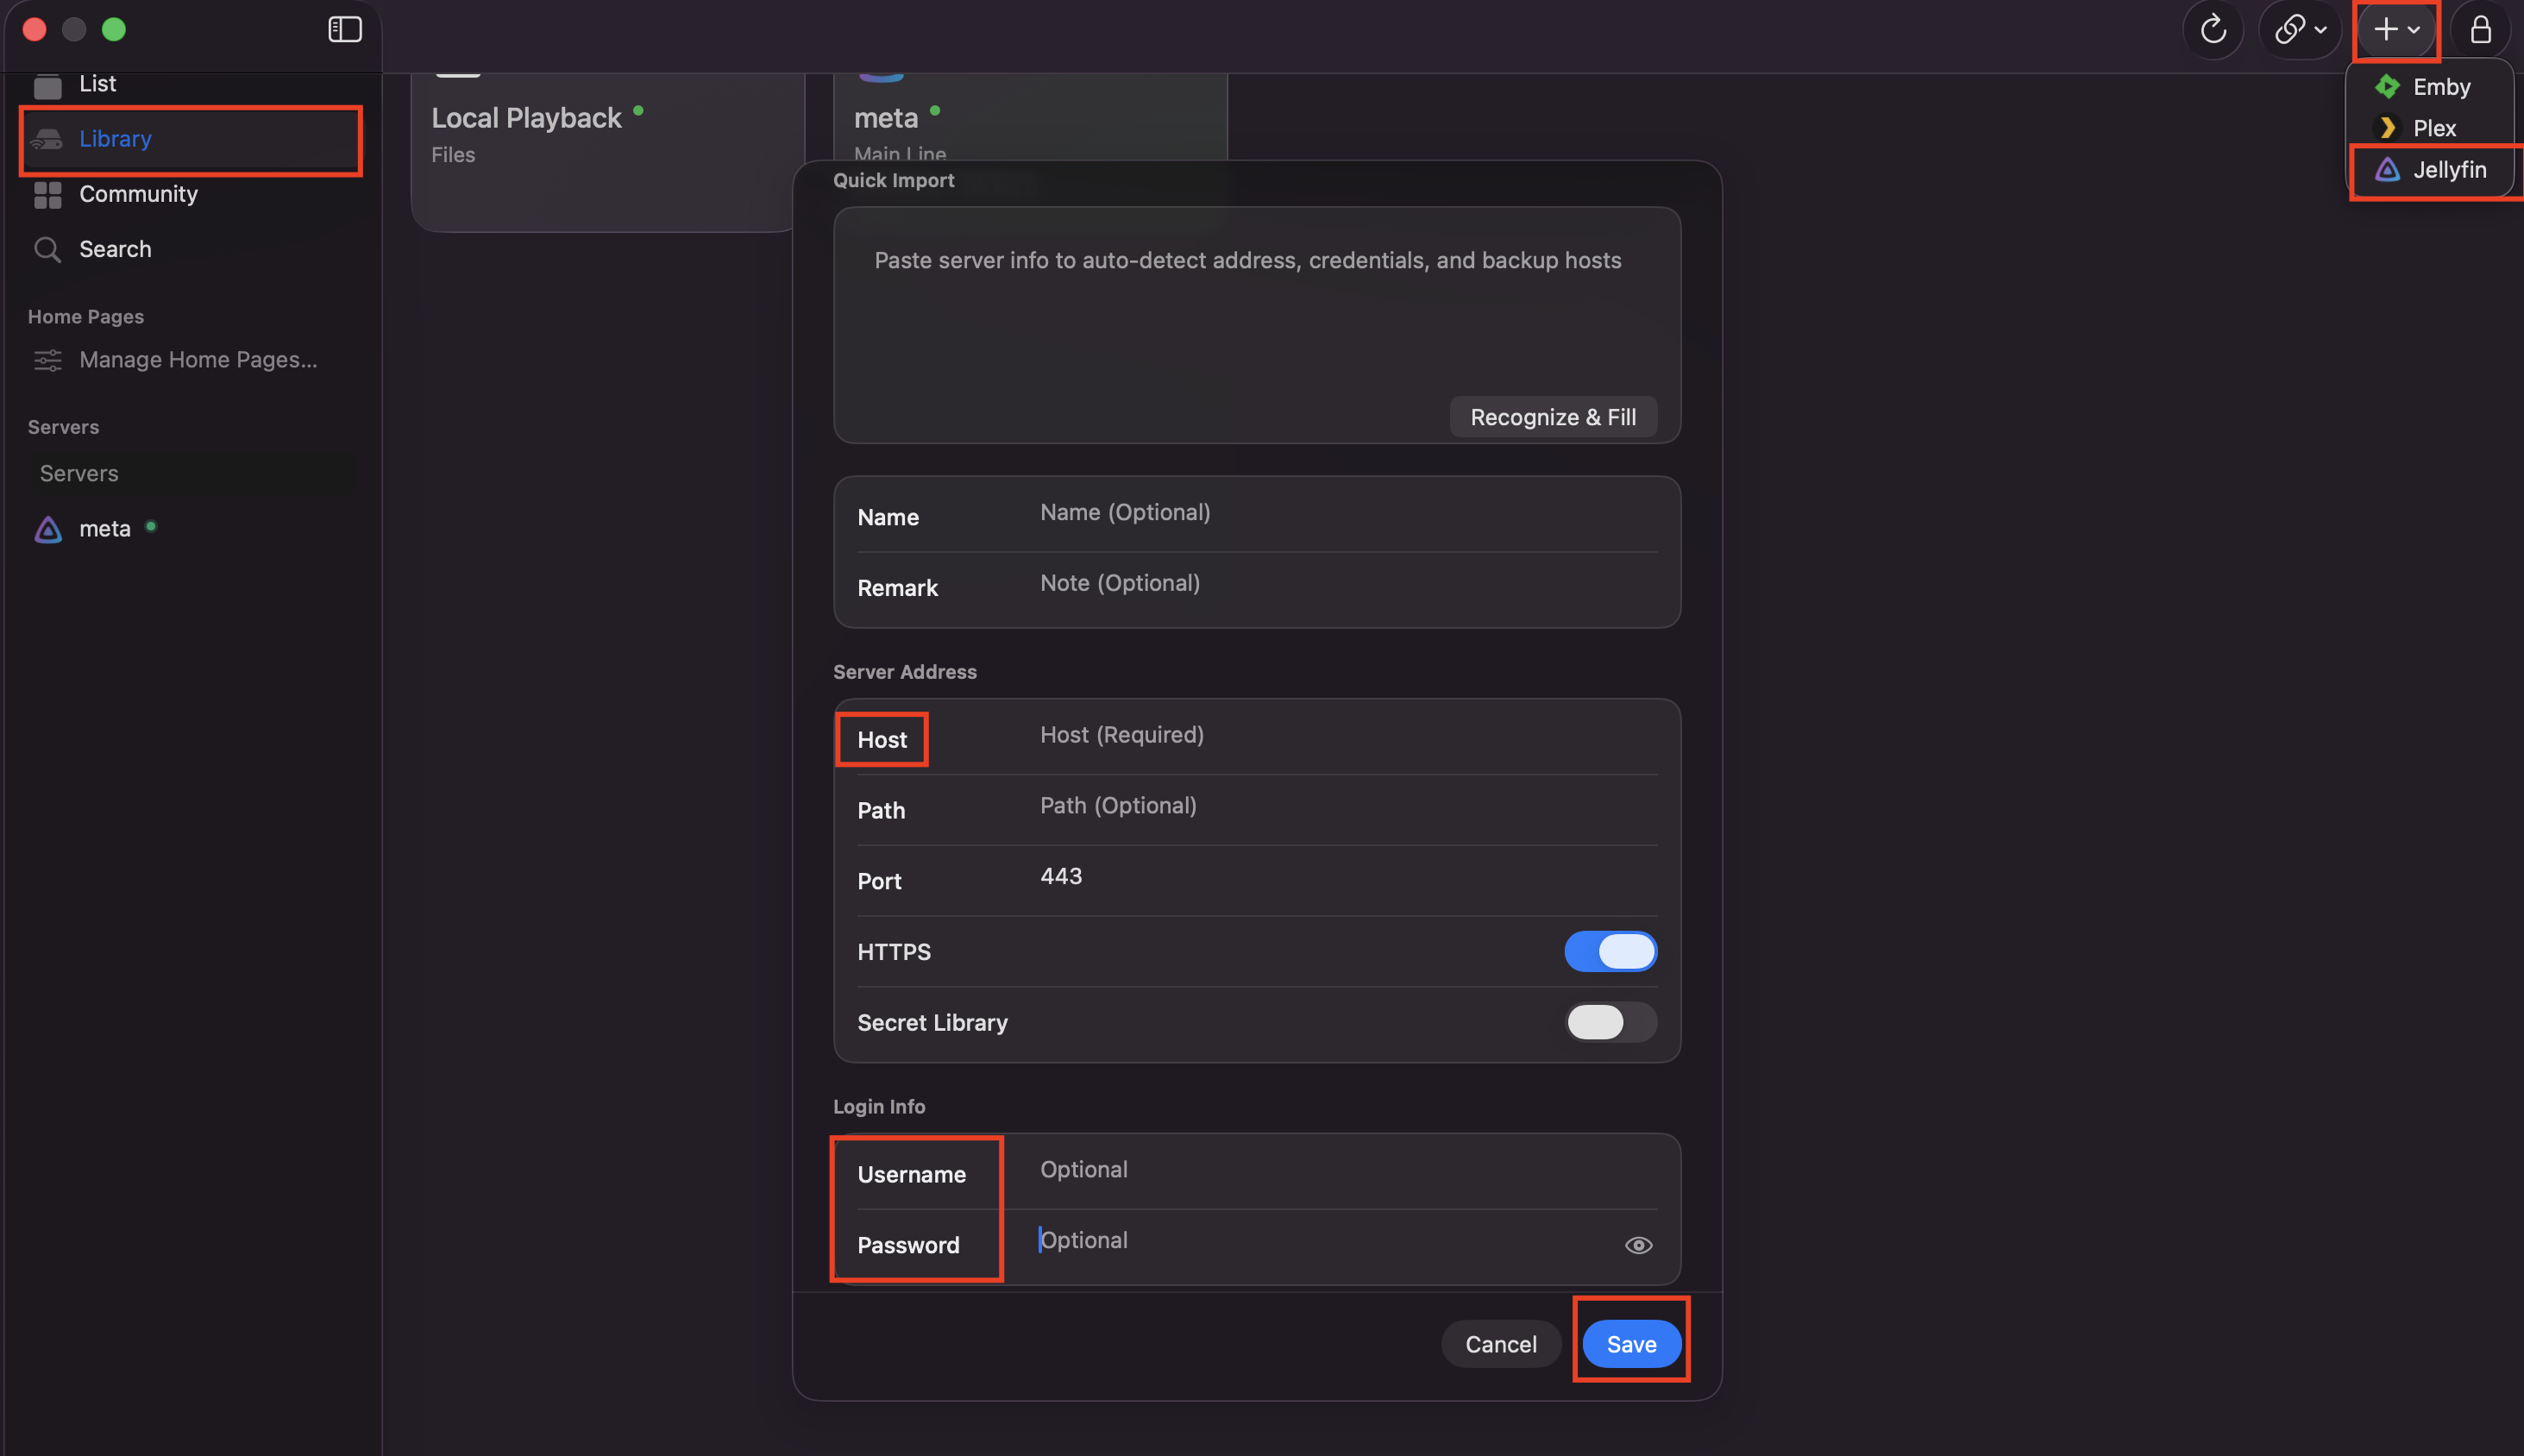This screenshot has height=1456, width=2524.
Task: Click the Home Pages section header
Action: pos(86,317)
